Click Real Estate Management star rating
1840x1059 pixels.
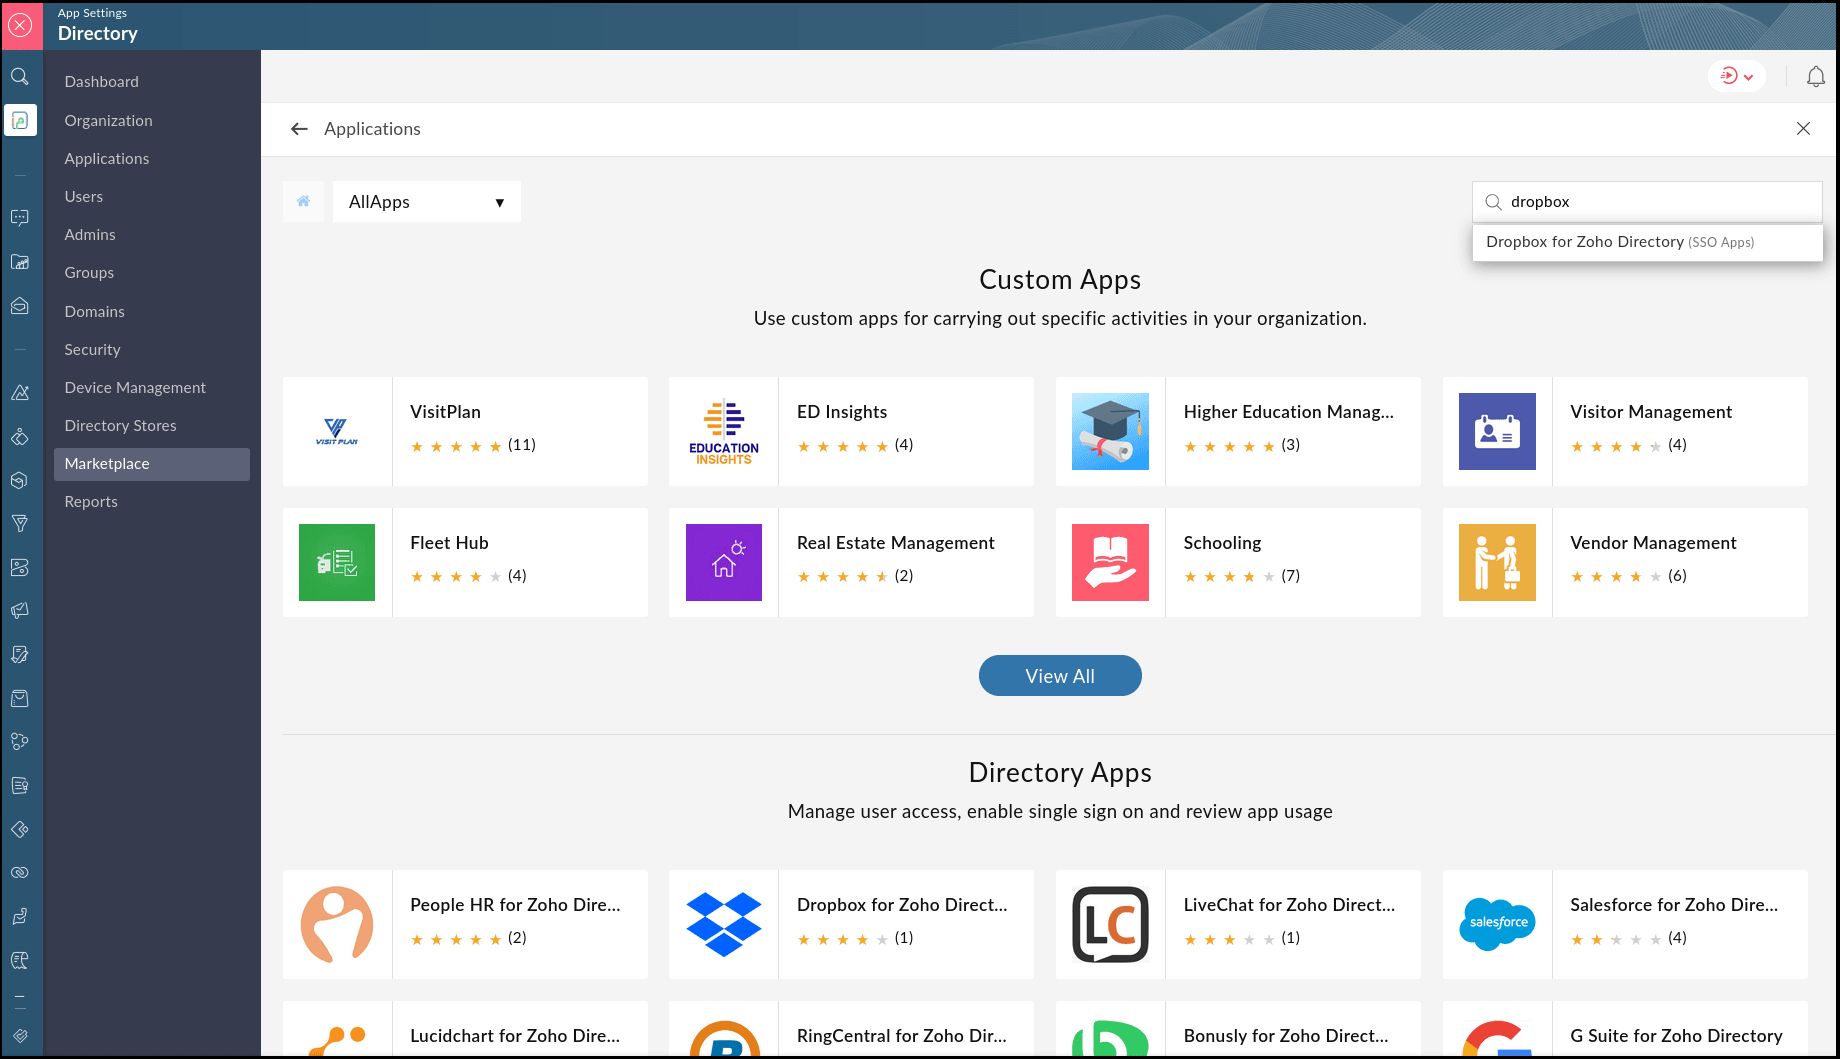click(x=843, y=576)
